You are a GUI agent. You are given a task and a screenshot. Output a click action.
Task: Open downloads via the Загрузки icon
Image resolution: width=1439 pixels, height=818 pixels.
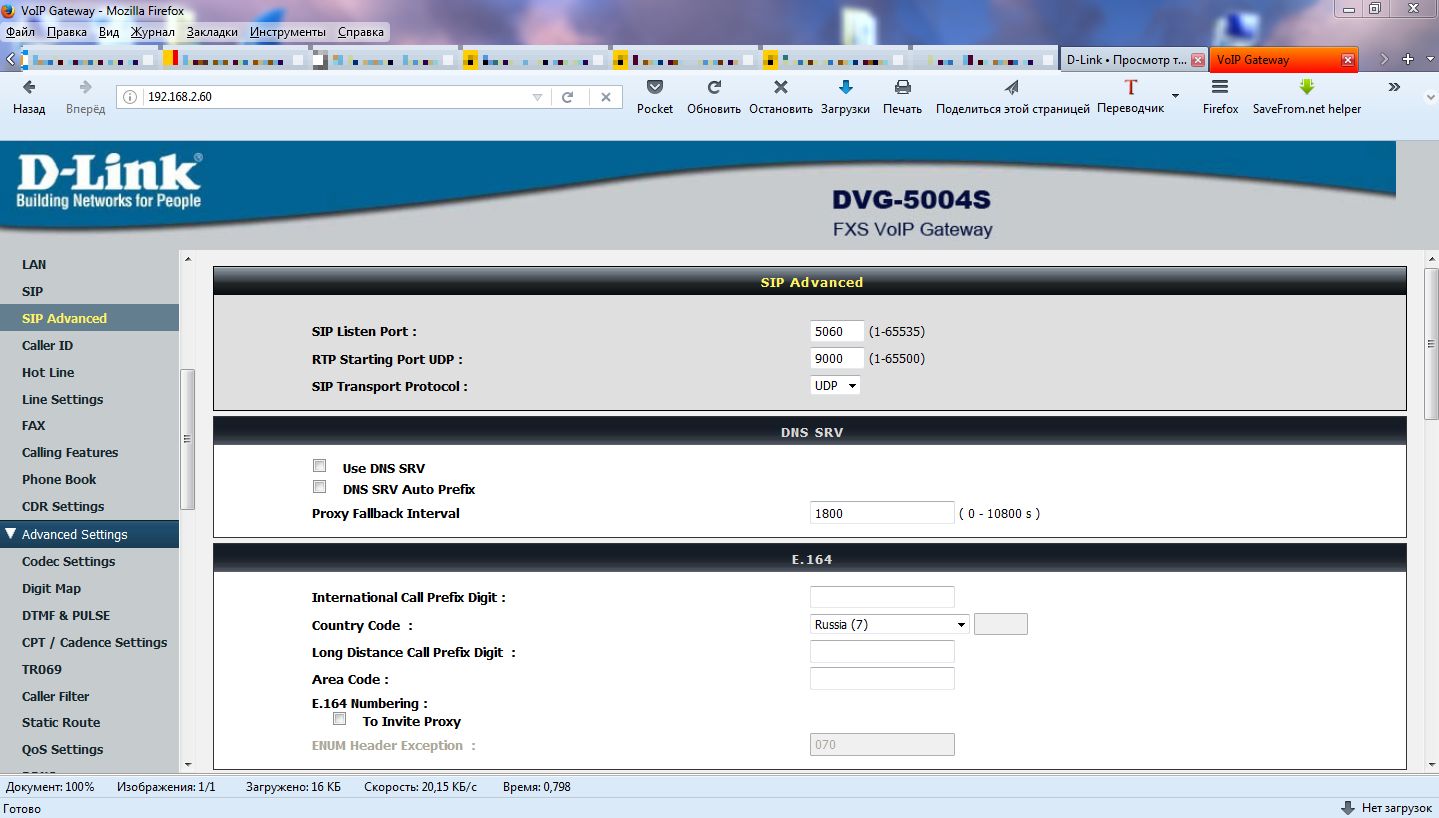point(845,88)
